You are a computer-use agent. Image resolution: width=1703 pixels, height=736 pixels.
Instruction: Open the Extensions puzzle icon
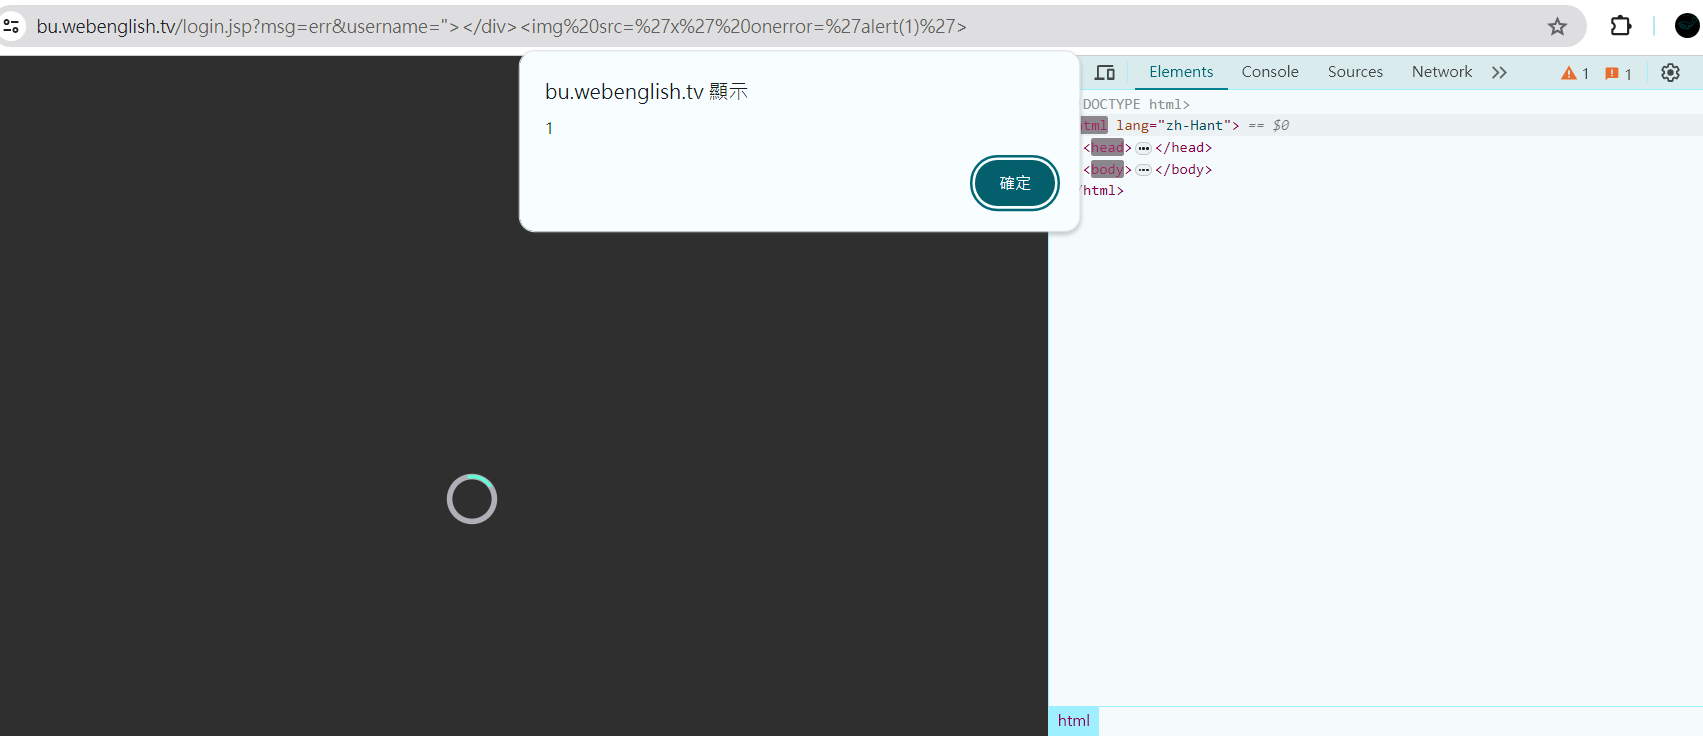[x=1621, y=26]
